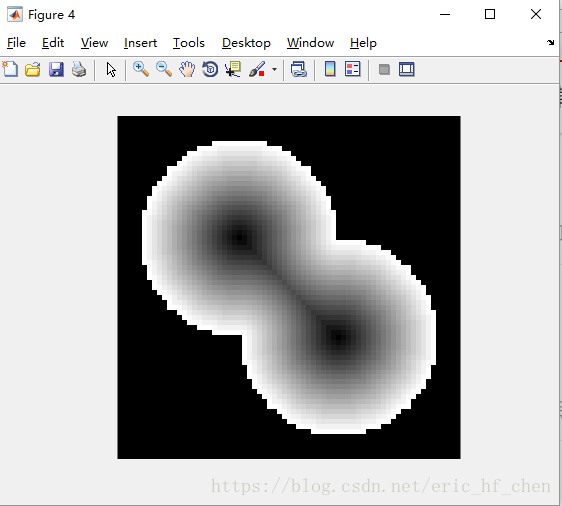Open the Desktop menu
Screen dimensions: 562x506
coord(246,43)
